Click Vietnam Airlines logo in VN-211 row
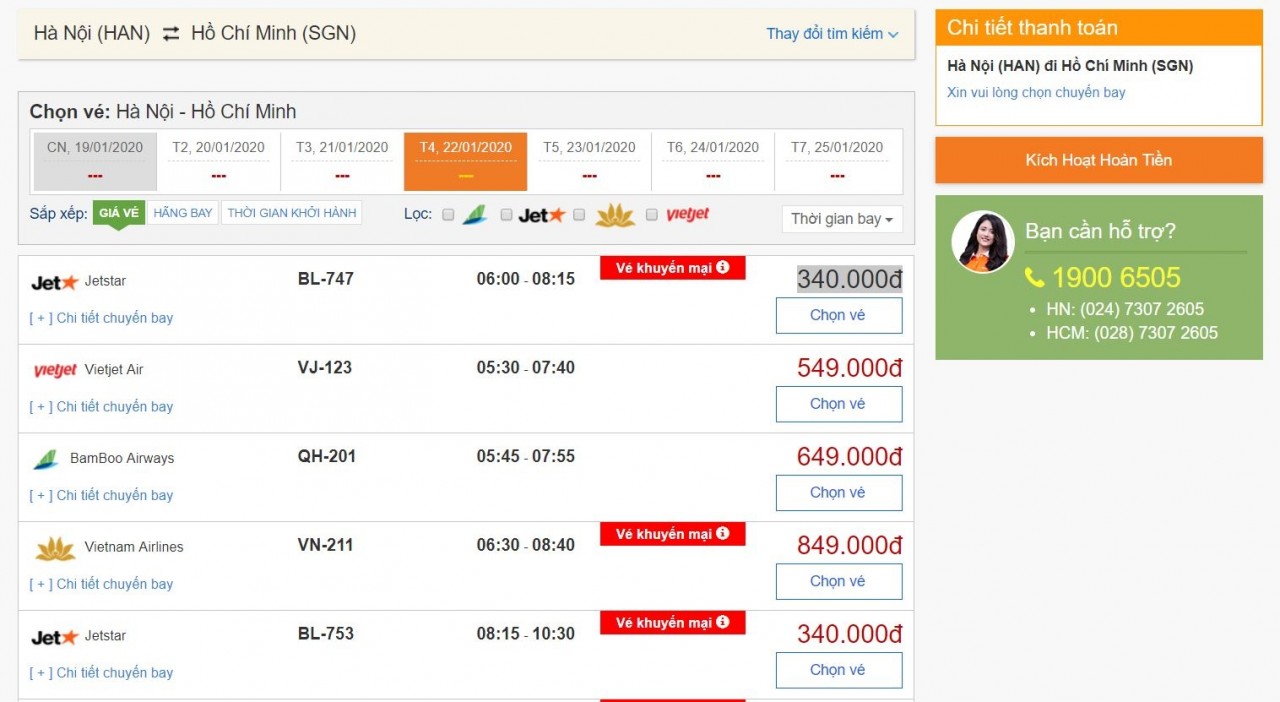The image size is (1280, 702). click(55, 548)
